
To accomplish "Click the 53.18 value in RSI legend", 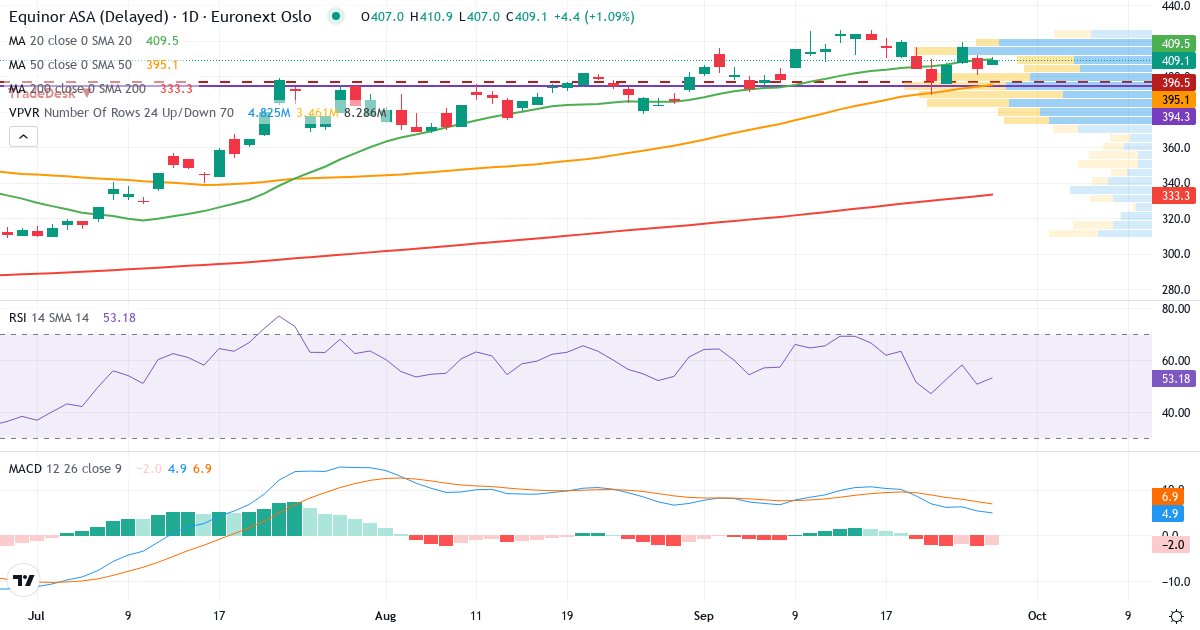I will coord(119,317).
